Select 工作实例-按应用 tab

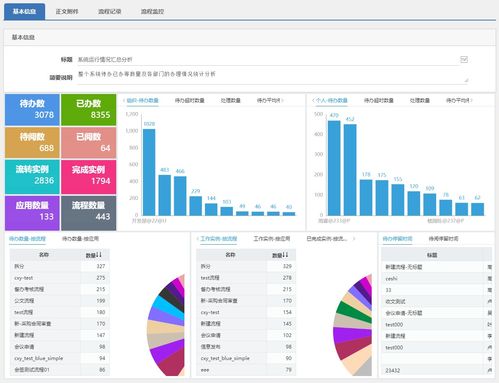(x=272, y=239)
